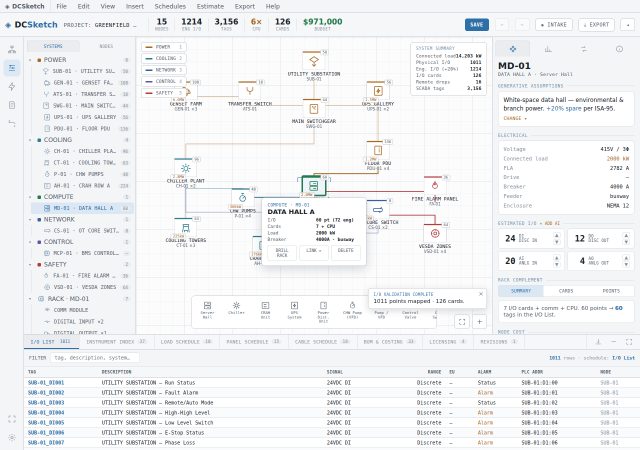Switch to LOAD SCHEDULE tab
This screenshot has width=640, height=450.
click(x=186, y=341)
